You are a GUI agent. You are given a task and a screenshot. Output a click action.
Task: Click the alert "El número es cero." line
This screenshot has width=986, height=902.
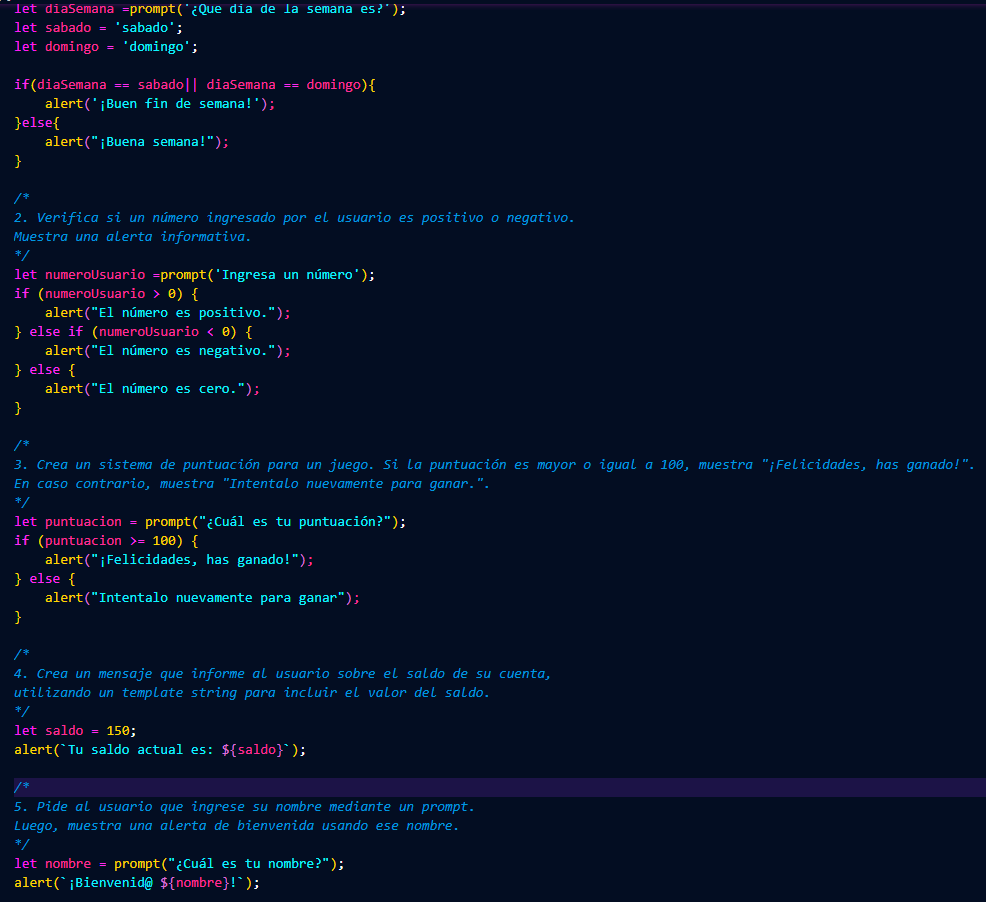(x=152, y=389)
